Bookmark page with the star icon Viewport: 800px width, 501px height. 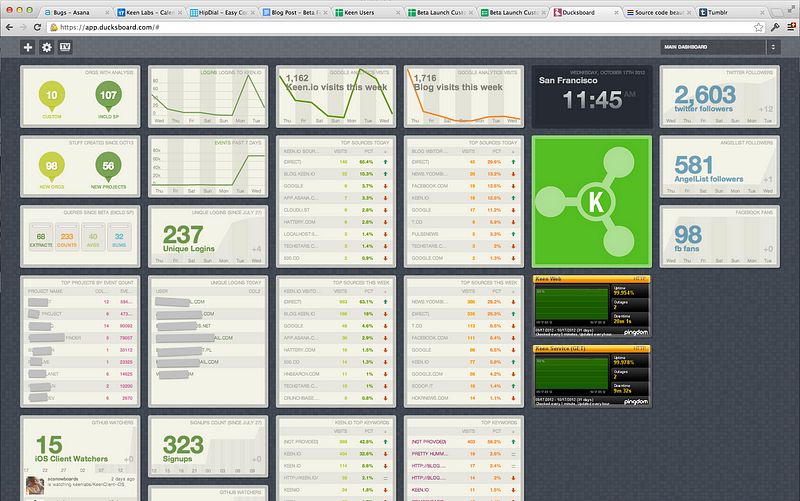click(x=758, y=27)
